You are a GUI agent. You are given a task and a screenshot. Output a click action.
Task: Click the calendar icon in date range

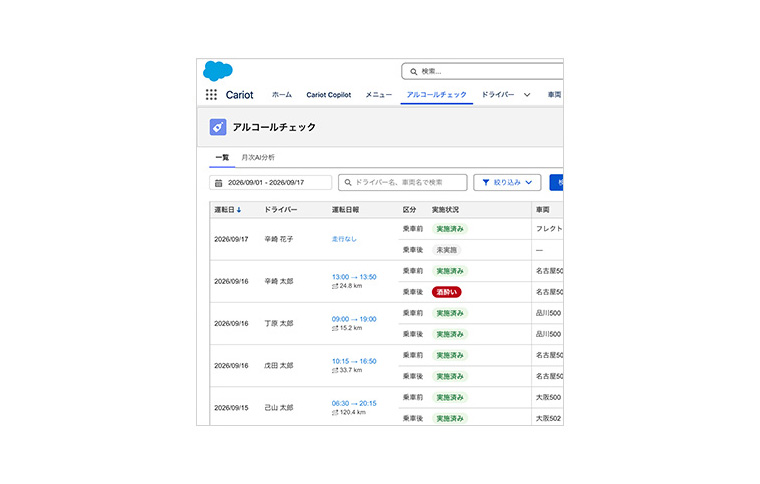tap(219, 183)
